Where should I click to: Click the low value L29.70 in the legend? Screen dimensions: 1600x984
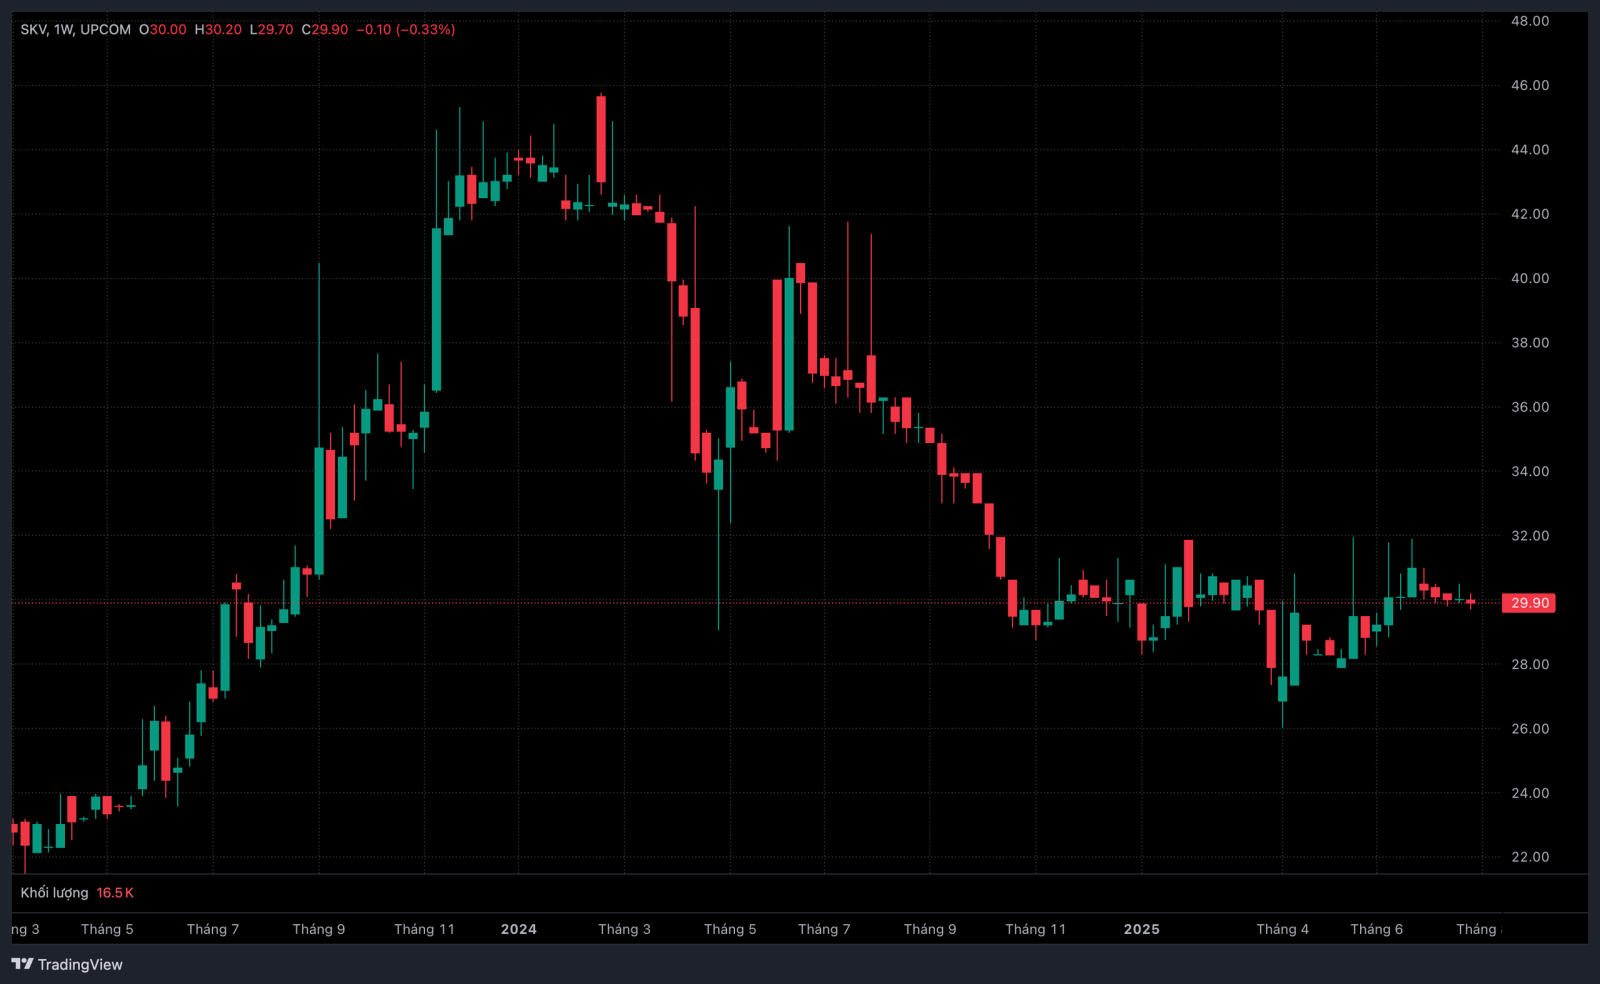tap(272, 29)
